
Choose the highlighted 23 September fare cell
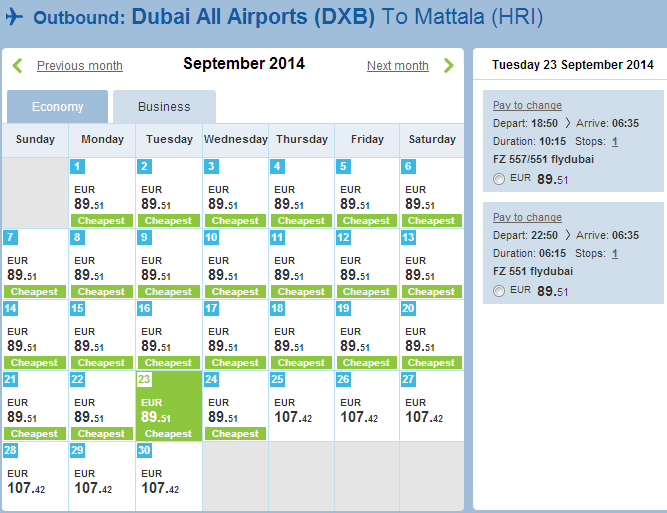(169, 406)
